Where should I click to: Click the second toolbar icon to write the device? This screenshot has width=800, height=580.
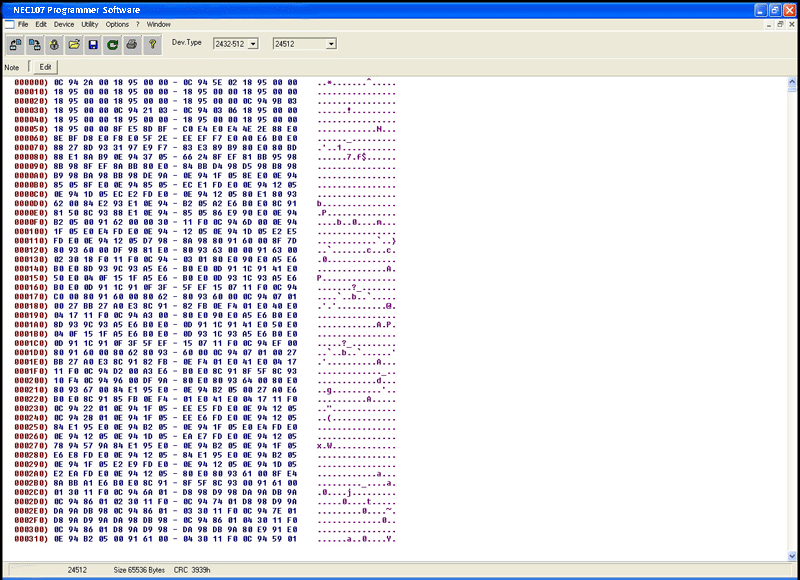tap(35, 45)
